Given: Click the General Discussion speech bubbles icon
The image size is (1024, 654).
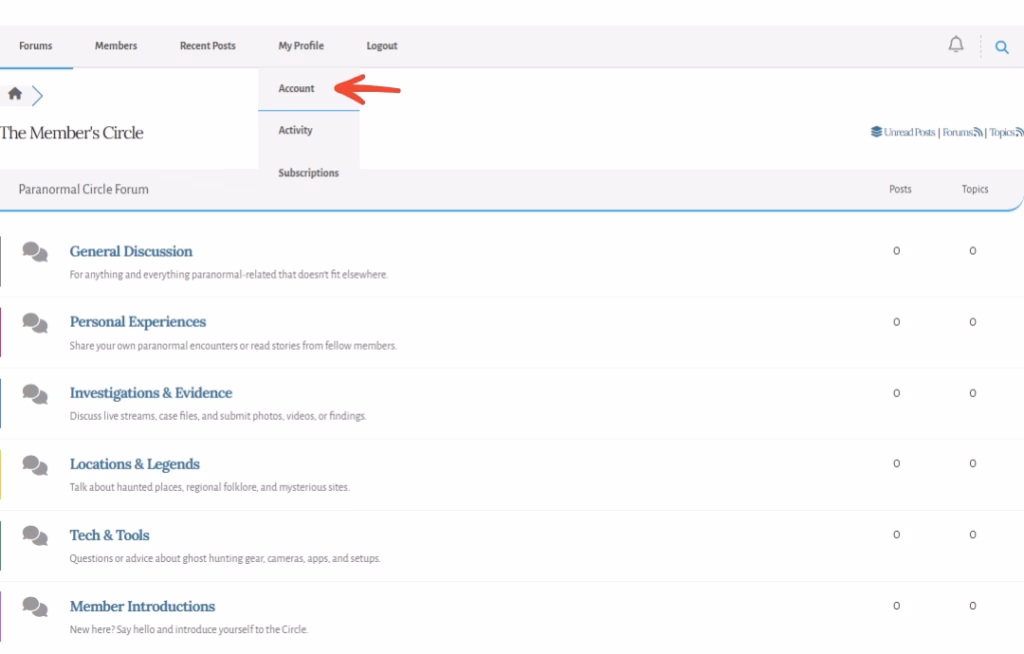Looking at the screenshot, I should pos(35,252).
